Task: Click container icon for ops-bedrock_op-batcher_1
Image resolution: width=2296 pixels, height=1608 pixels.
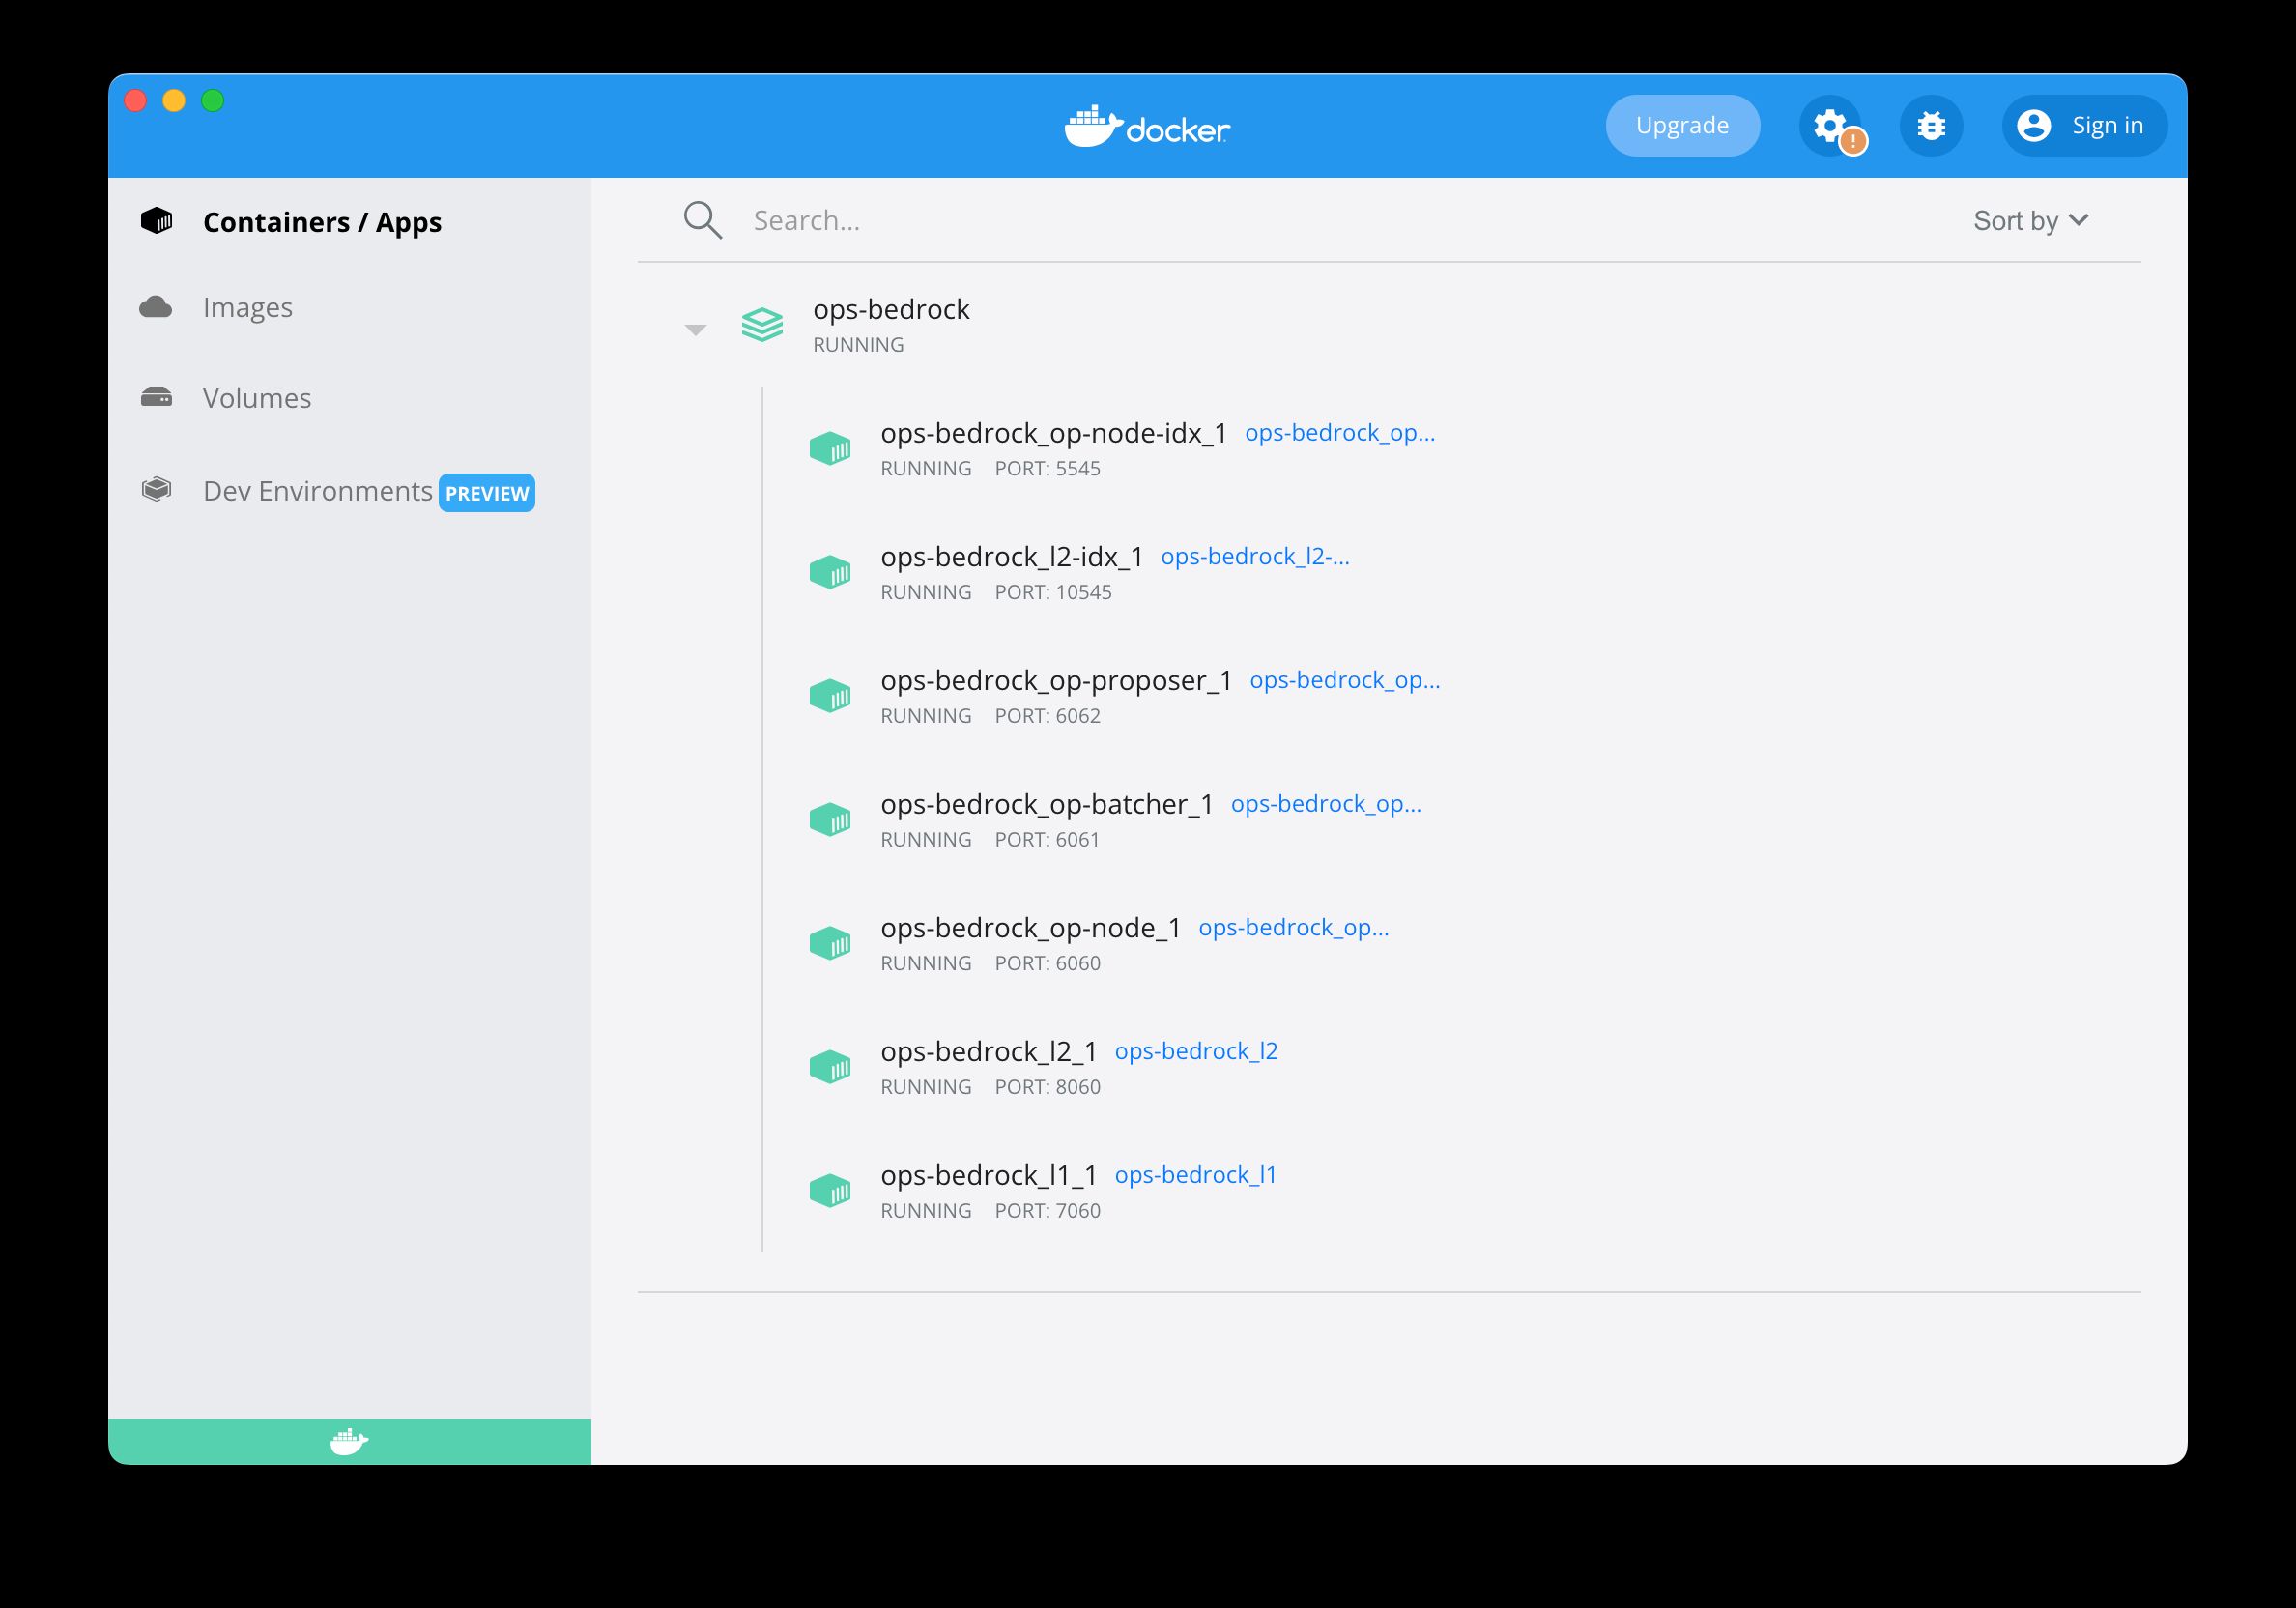Action: coord(830,820)
